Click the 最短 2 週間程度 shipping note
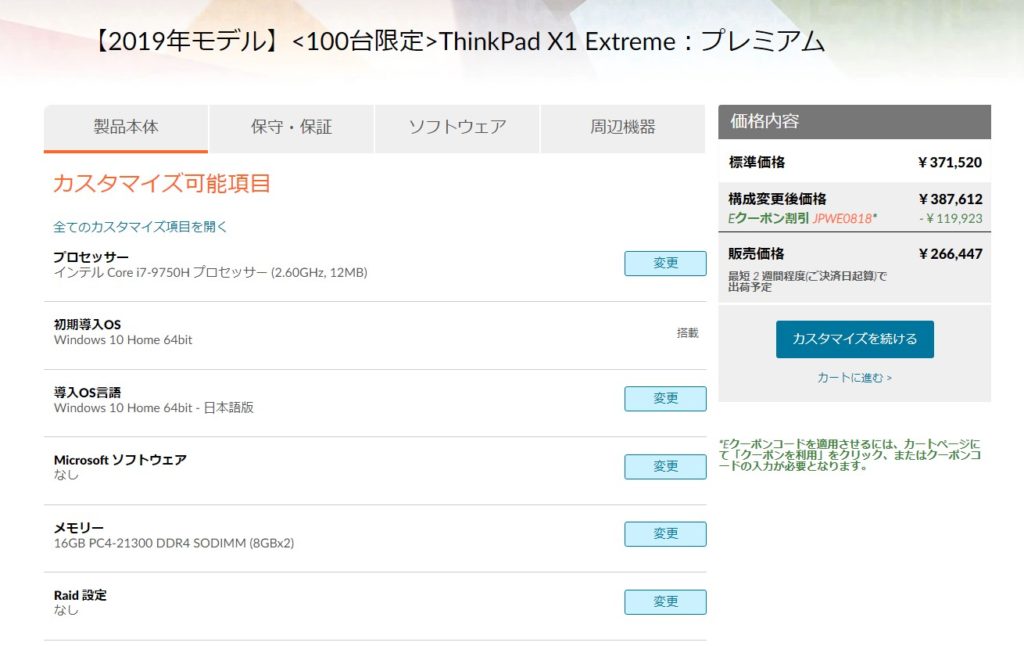The height and width of the screenshot is (646, 1024). pos(807,282)
